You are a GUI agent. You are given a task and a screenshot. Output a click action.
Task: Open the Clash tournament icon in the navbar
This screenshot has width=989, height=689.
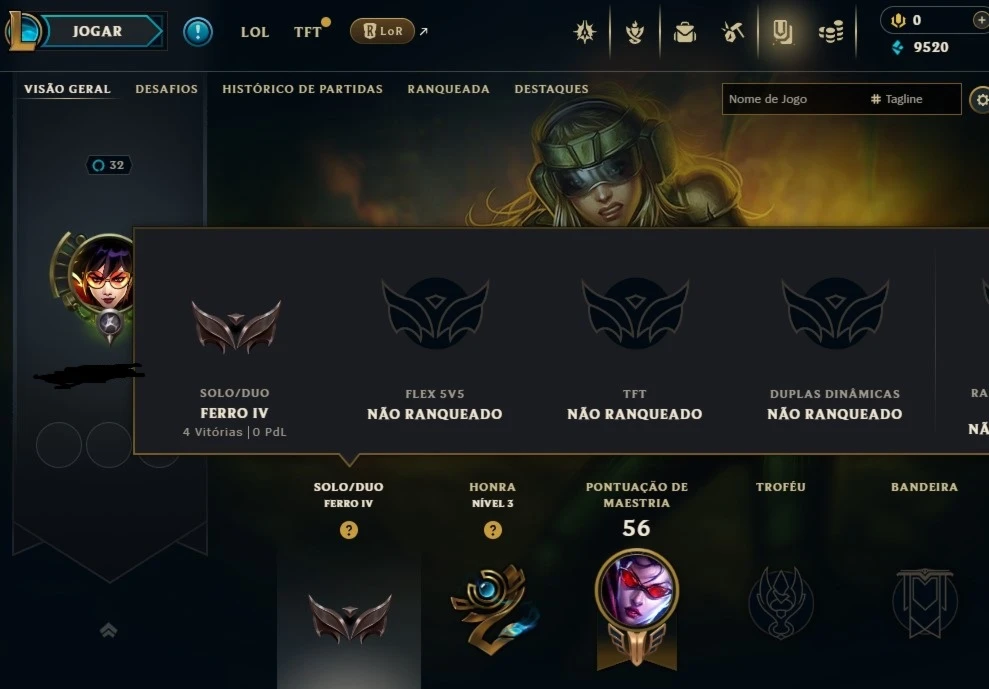635,32
